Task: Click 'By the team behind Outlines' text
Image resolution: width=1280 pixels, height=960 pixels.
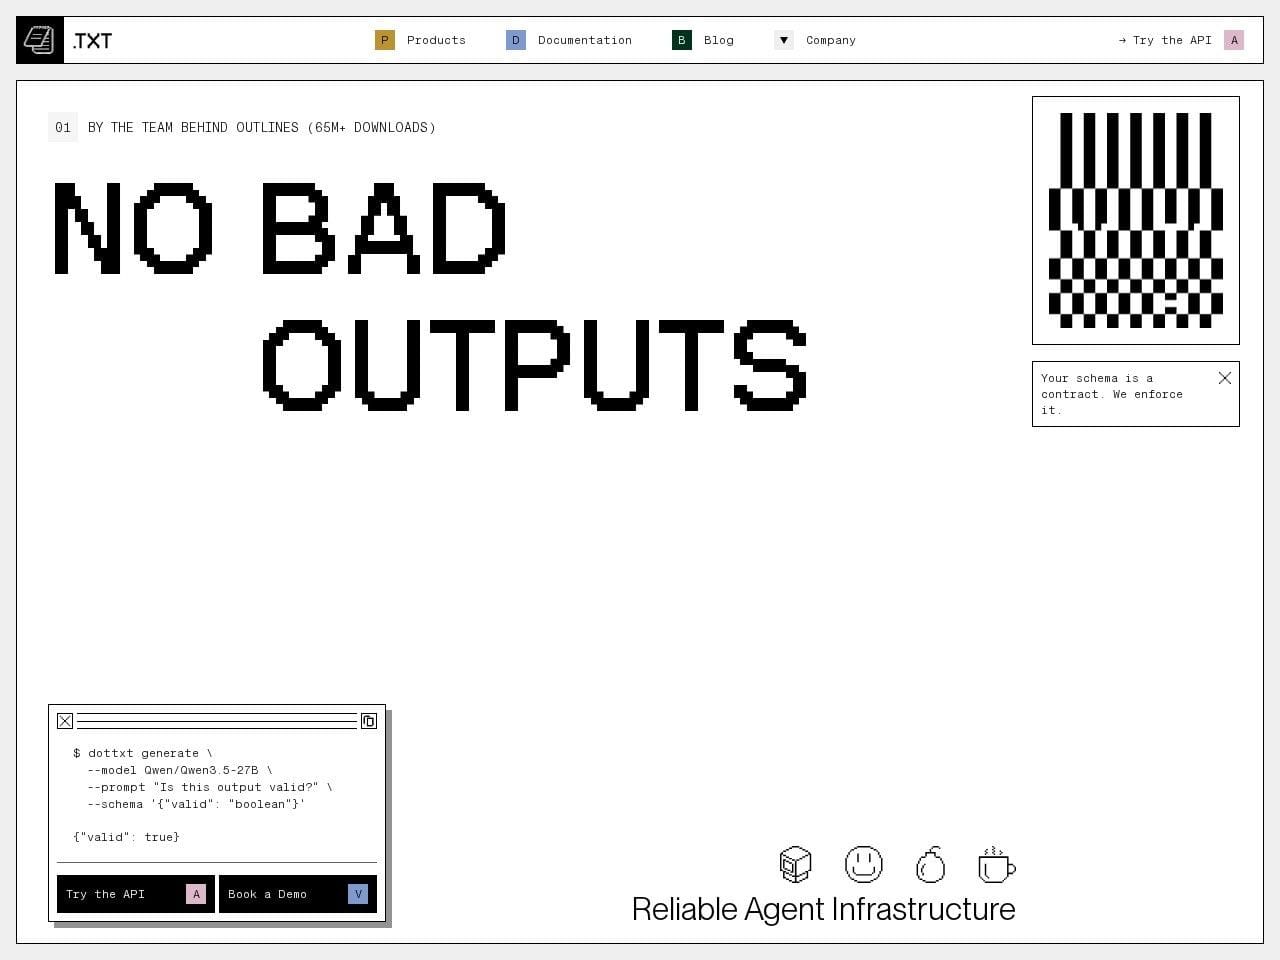Action: pos(262,127)
